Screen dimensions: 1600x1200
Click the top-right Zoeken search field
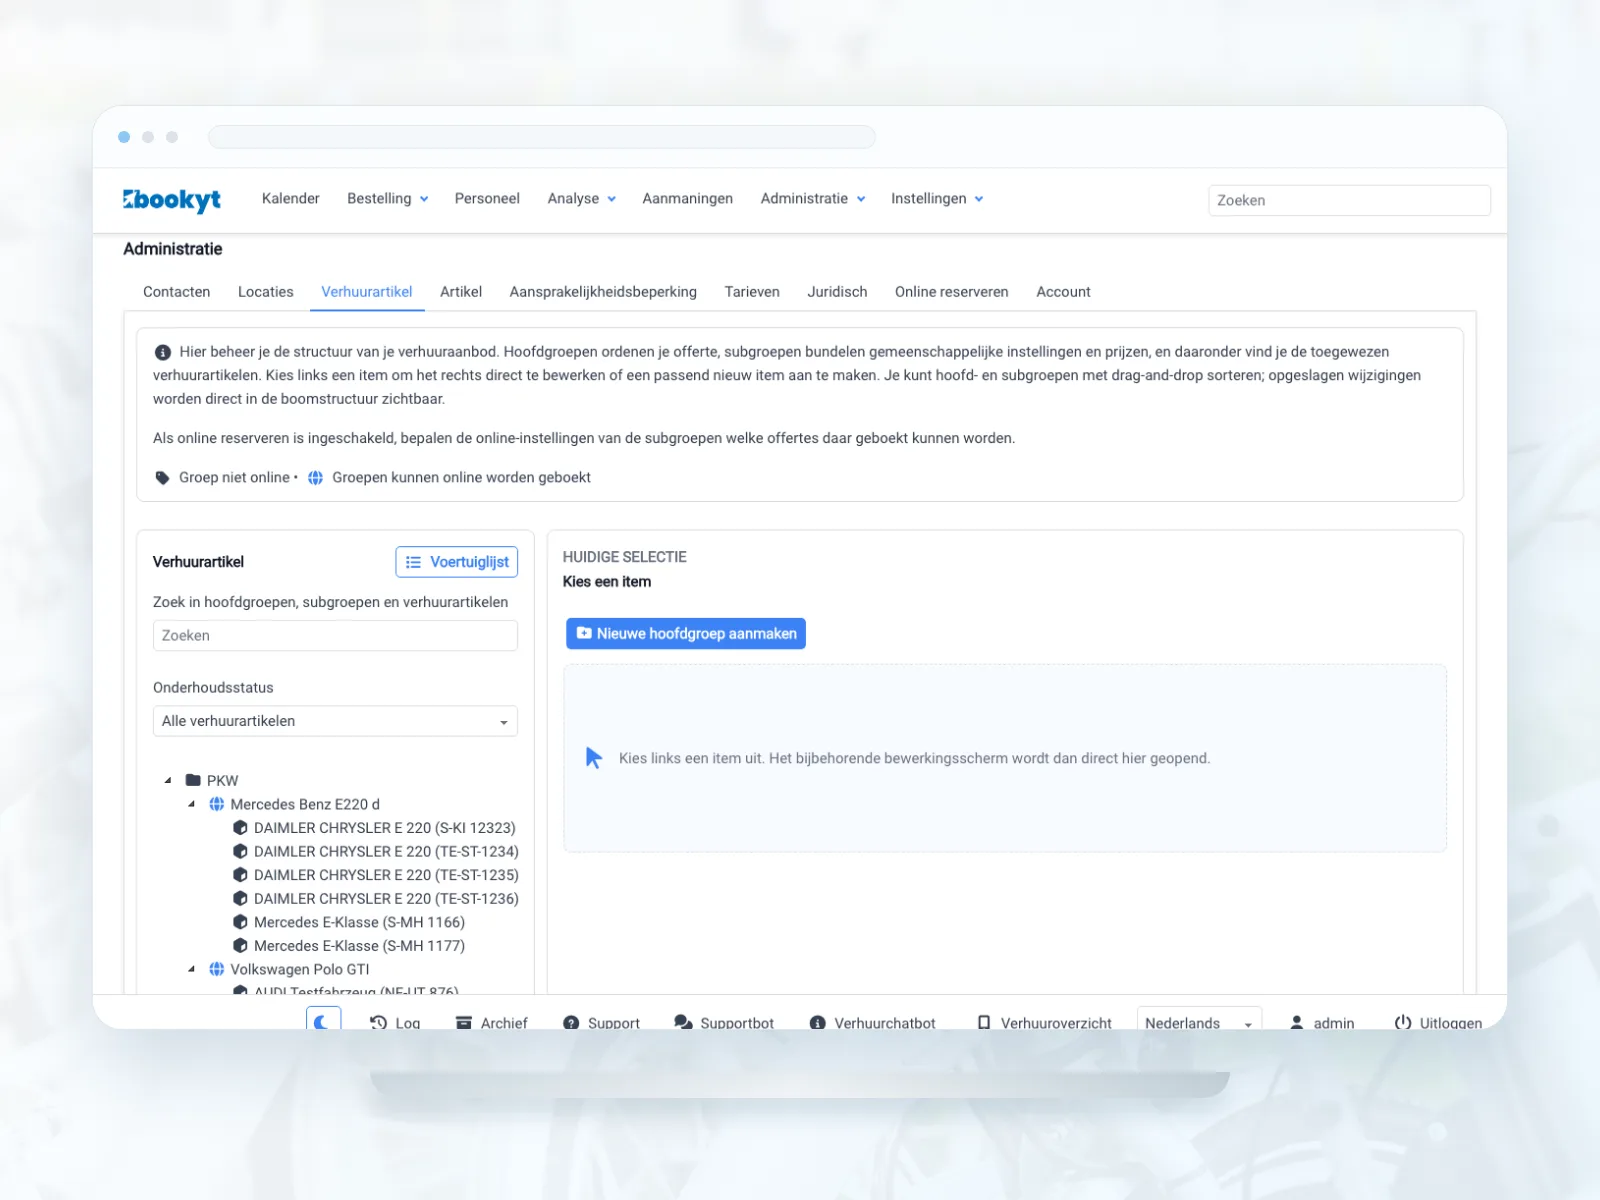pyautogui.click(x=1349, y=200)
